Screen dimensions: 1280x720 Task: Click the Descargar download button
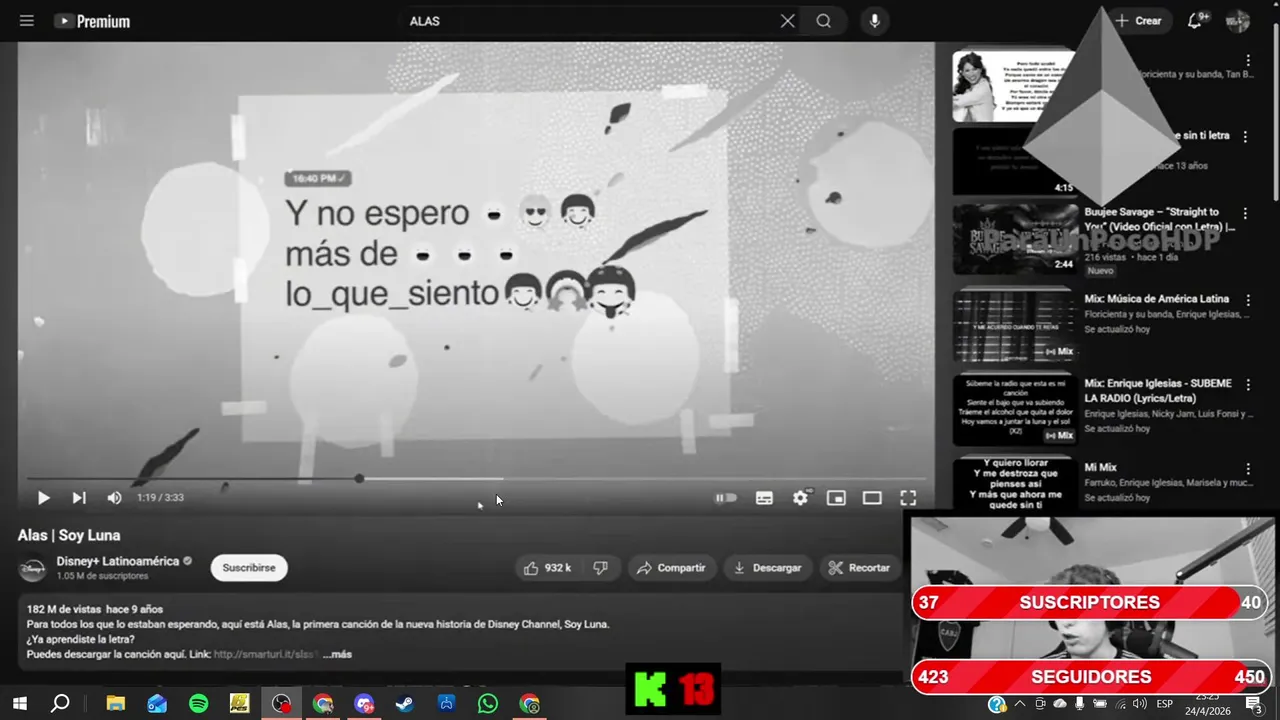tap(768, 568)
